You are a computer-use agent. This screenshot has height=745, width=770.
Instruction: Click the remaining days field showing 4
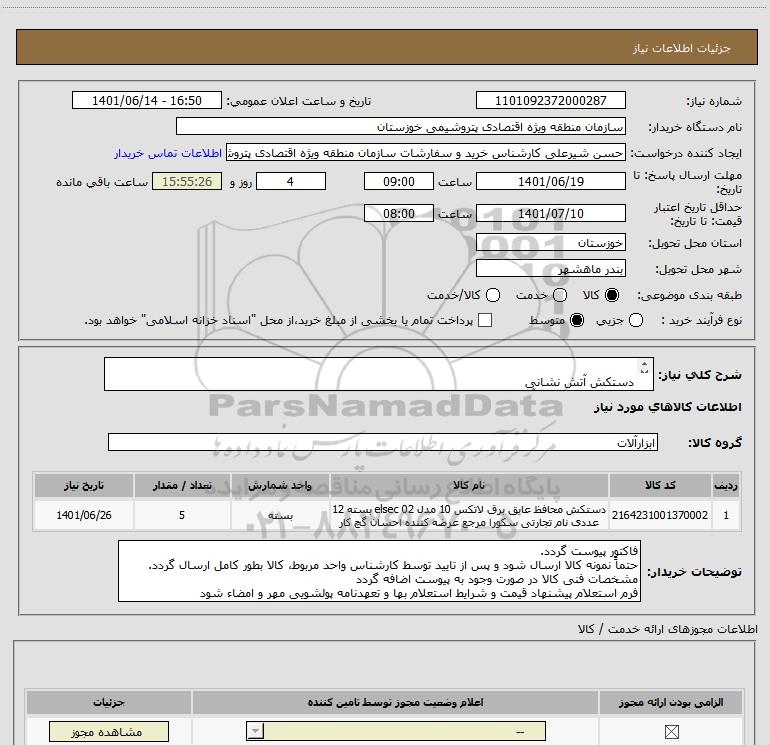pos(291,181)
